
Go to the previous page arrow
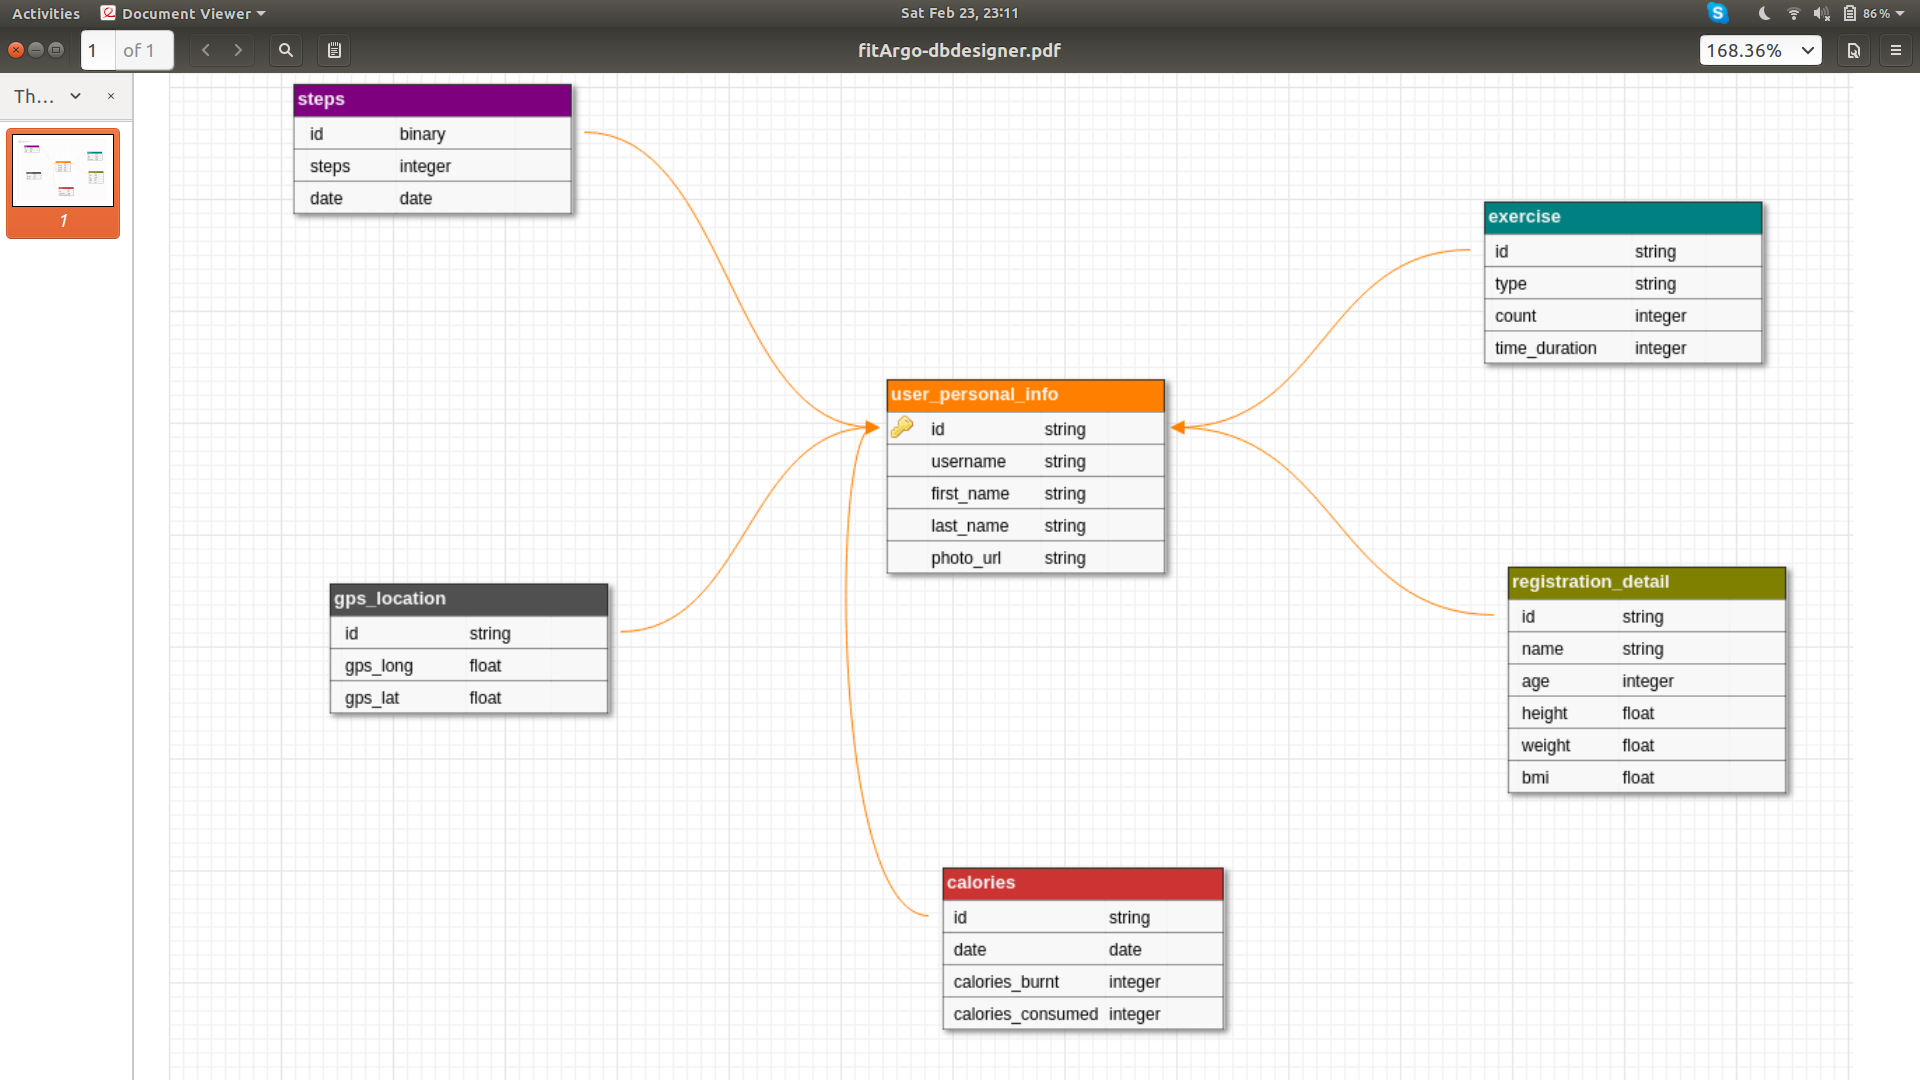pyautogui.click(x=205, y=50)
